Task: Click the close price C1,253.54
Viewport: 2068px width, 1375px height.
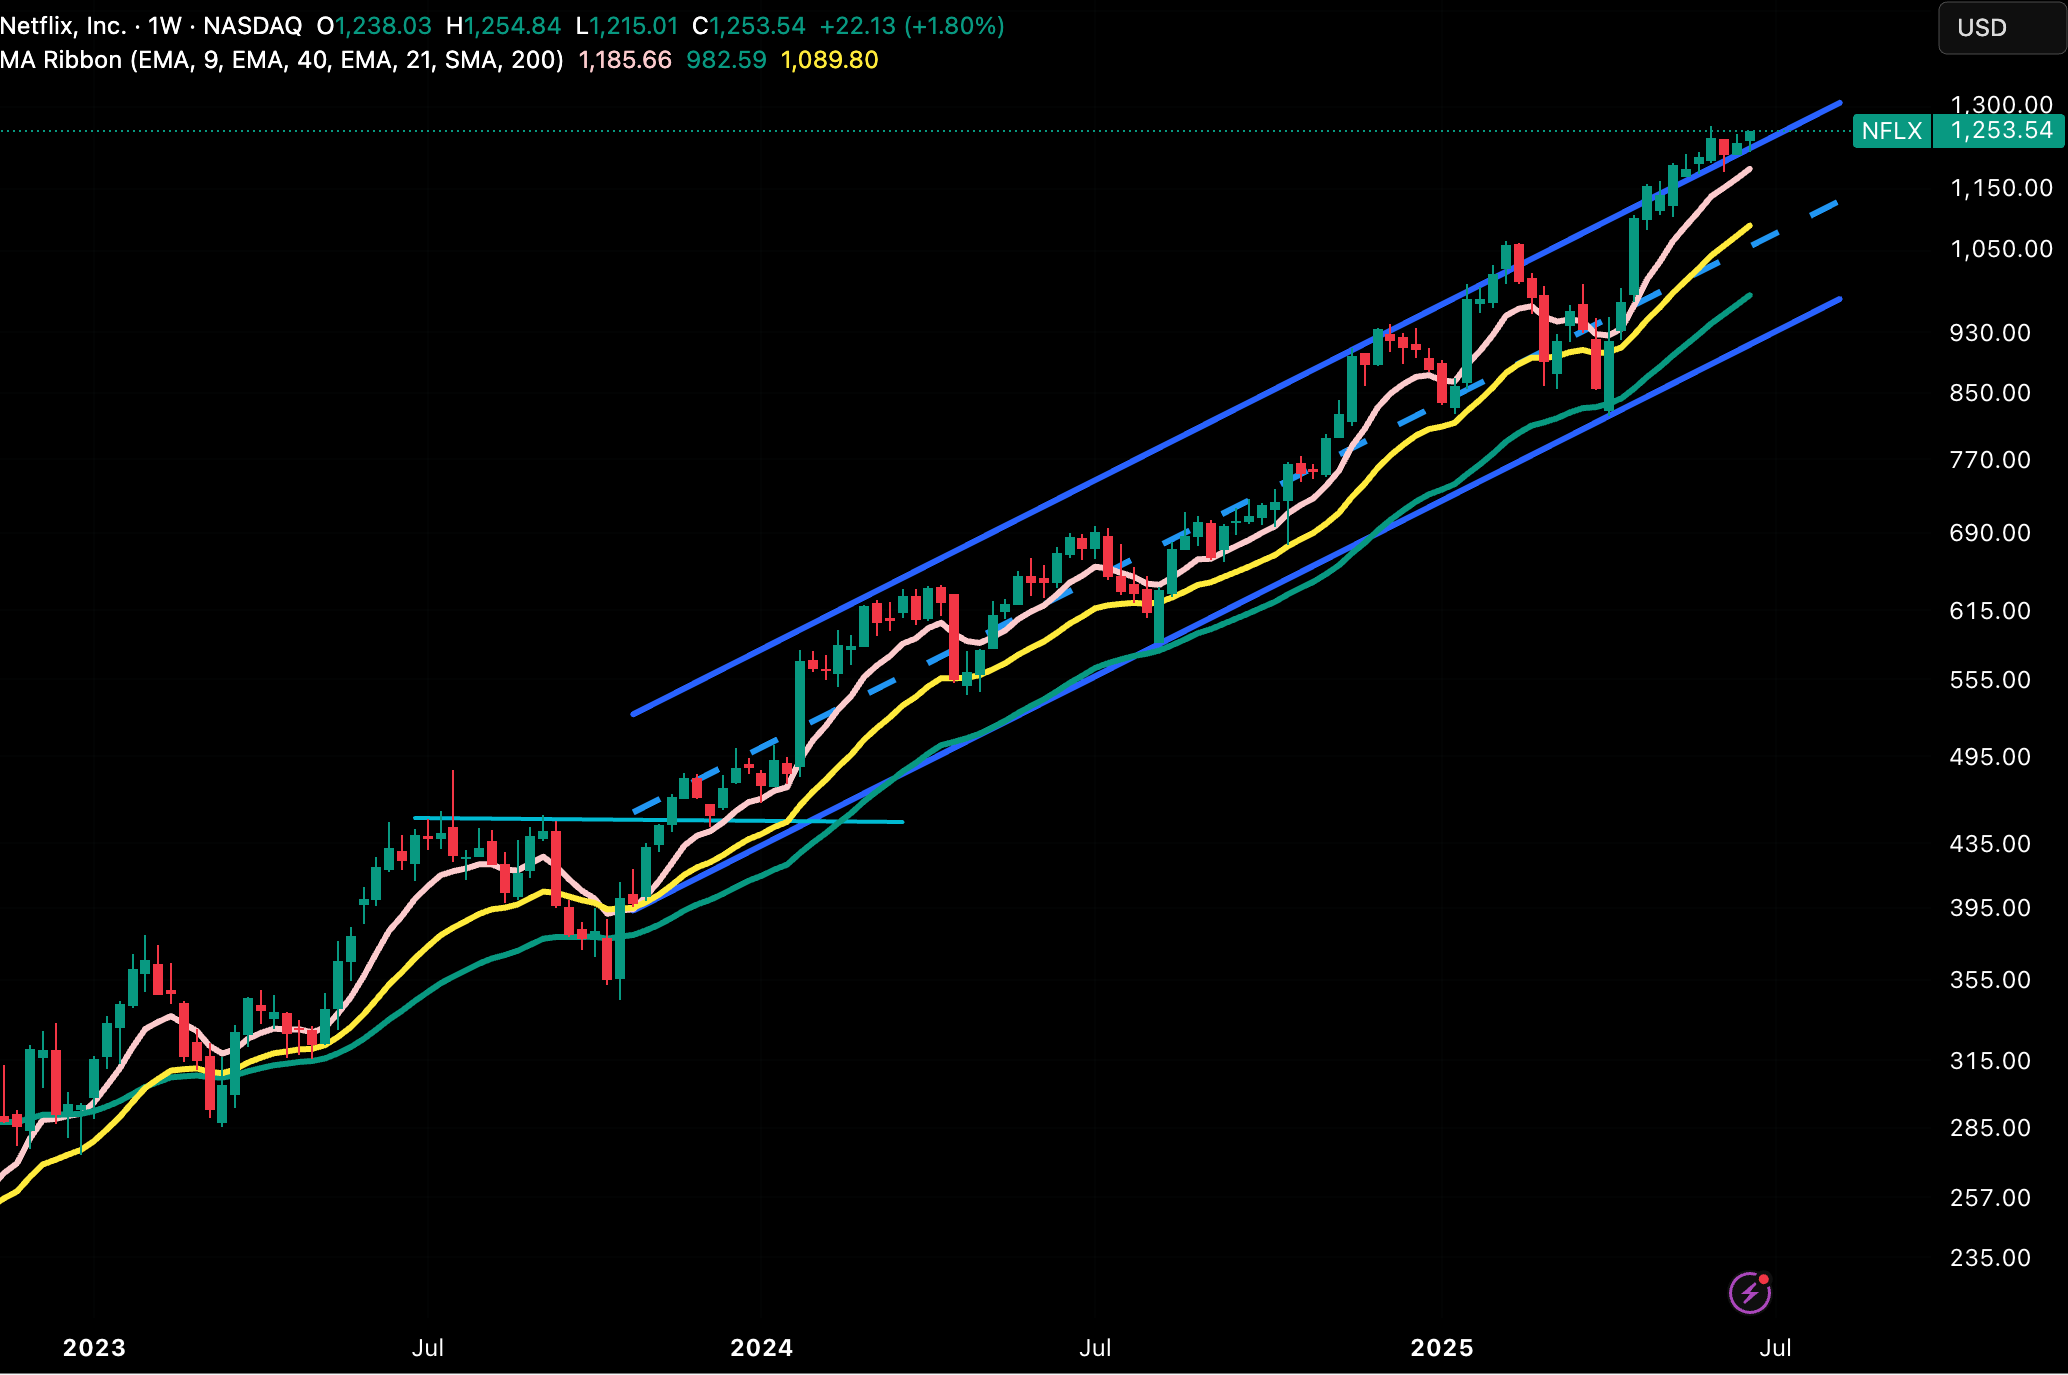Action: [x=748, y=26]
